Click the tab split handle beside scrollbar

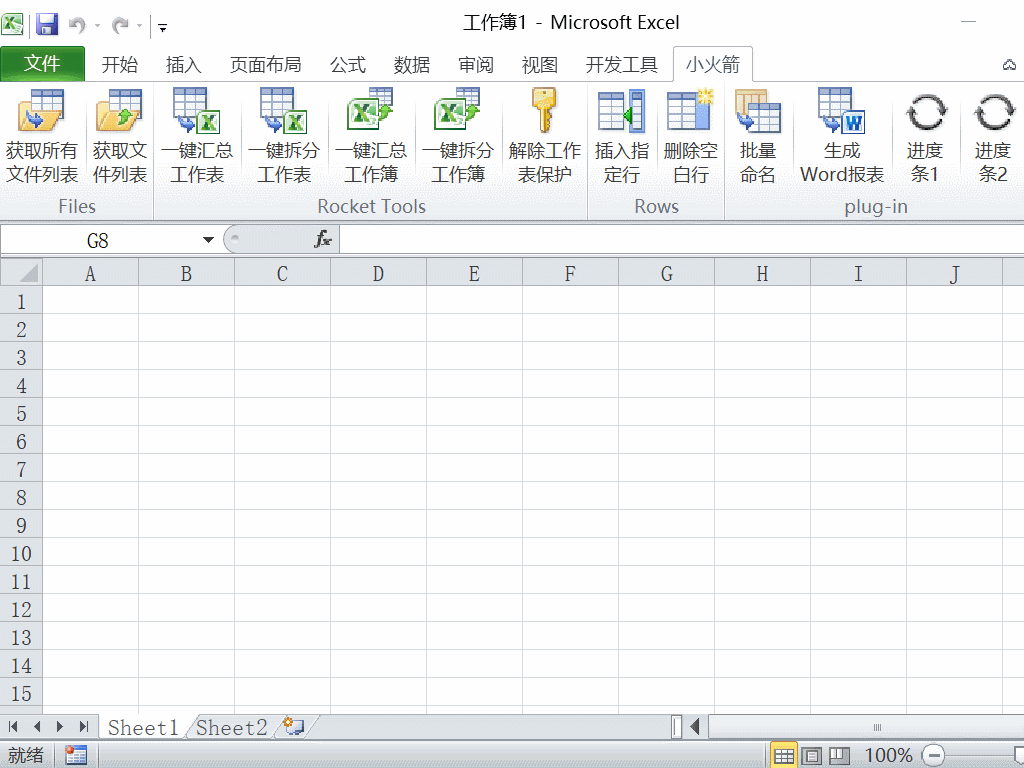coord(677,726)
